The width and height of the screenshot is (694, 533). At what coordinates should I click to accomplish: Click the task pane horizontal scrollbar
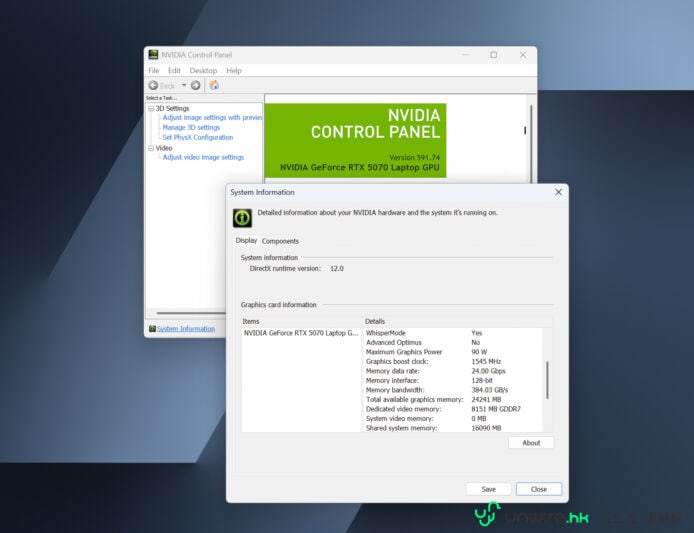click(191, 313)
